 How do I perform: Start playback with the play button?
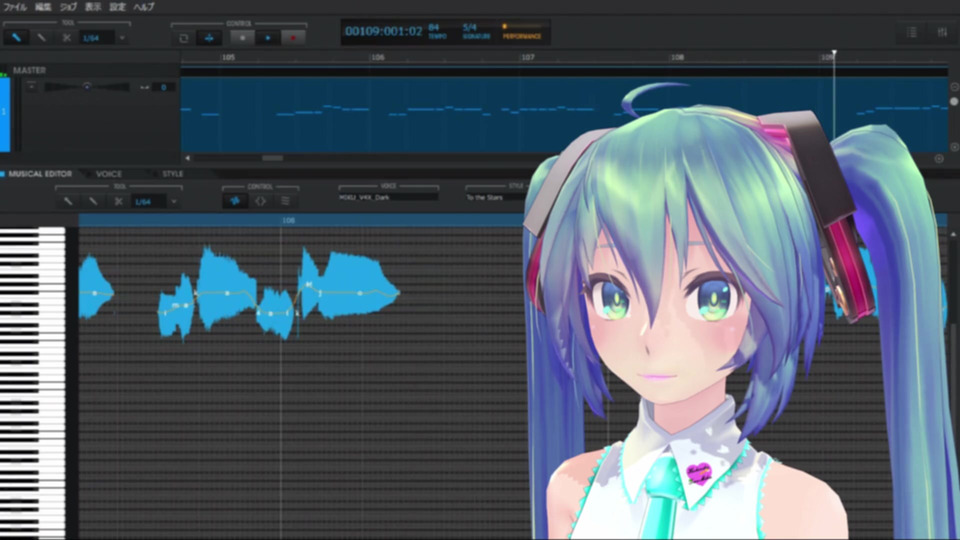click(268, 38)
